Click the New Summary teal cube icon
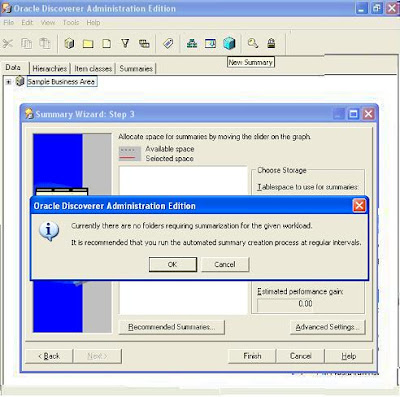Image resolution: width=400 pixels, height=397 pixels. click(229, 43)
